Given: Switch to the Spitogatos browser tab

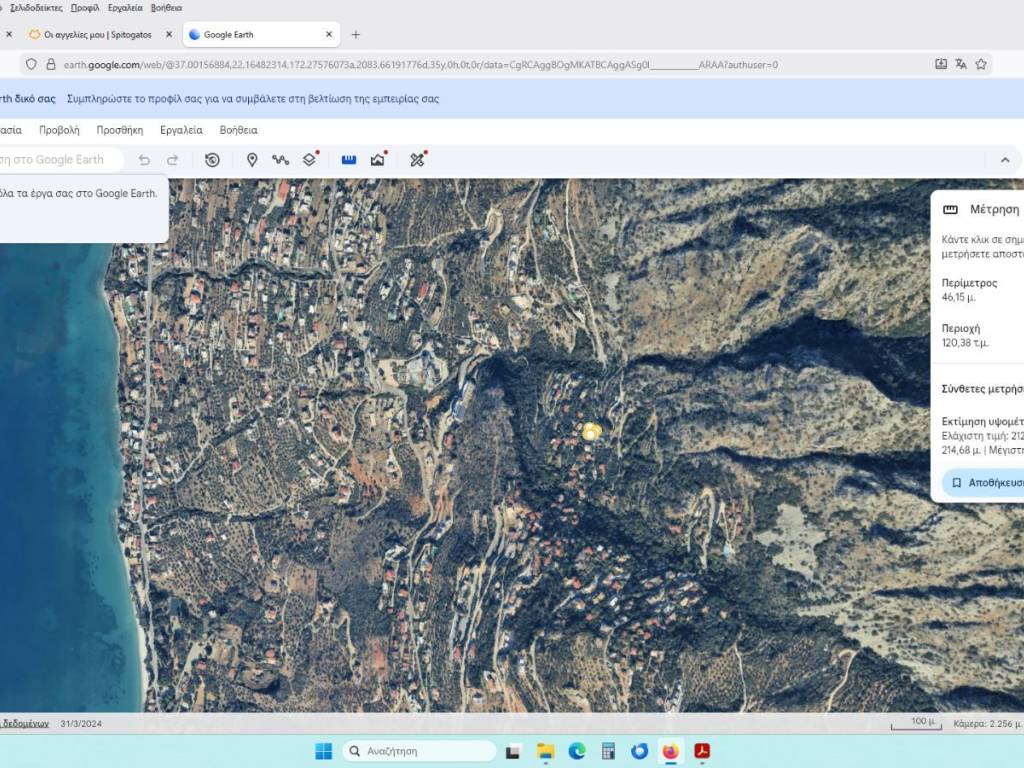Looking at the screenshot, I should point(97,34).
